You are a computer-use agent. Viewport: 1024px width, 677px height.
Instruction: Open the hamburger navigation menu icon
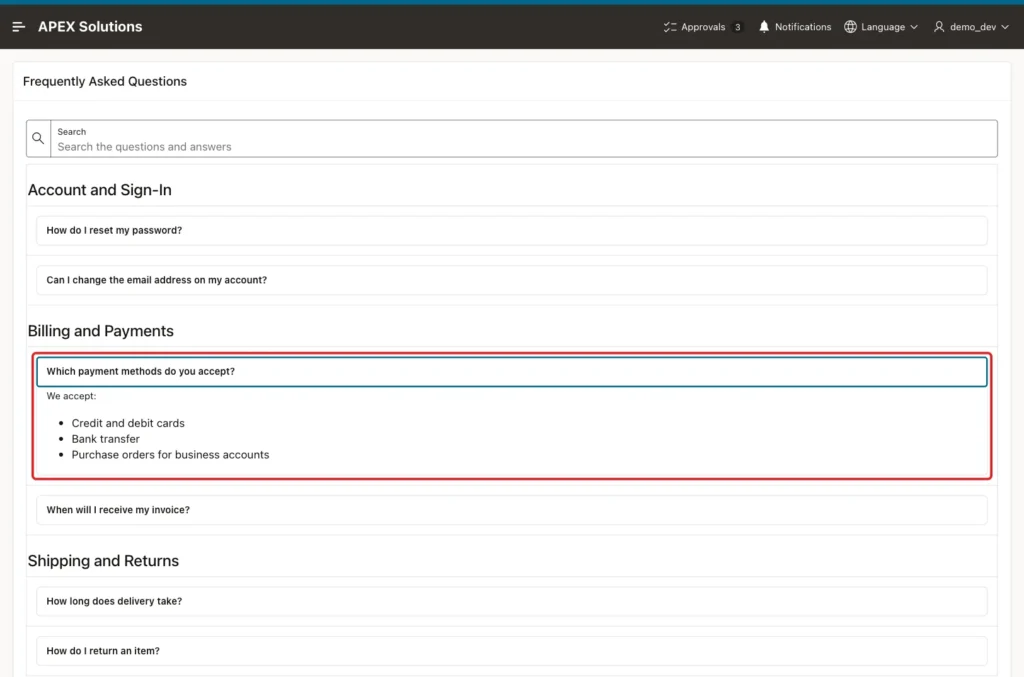(x=18, y=27)
